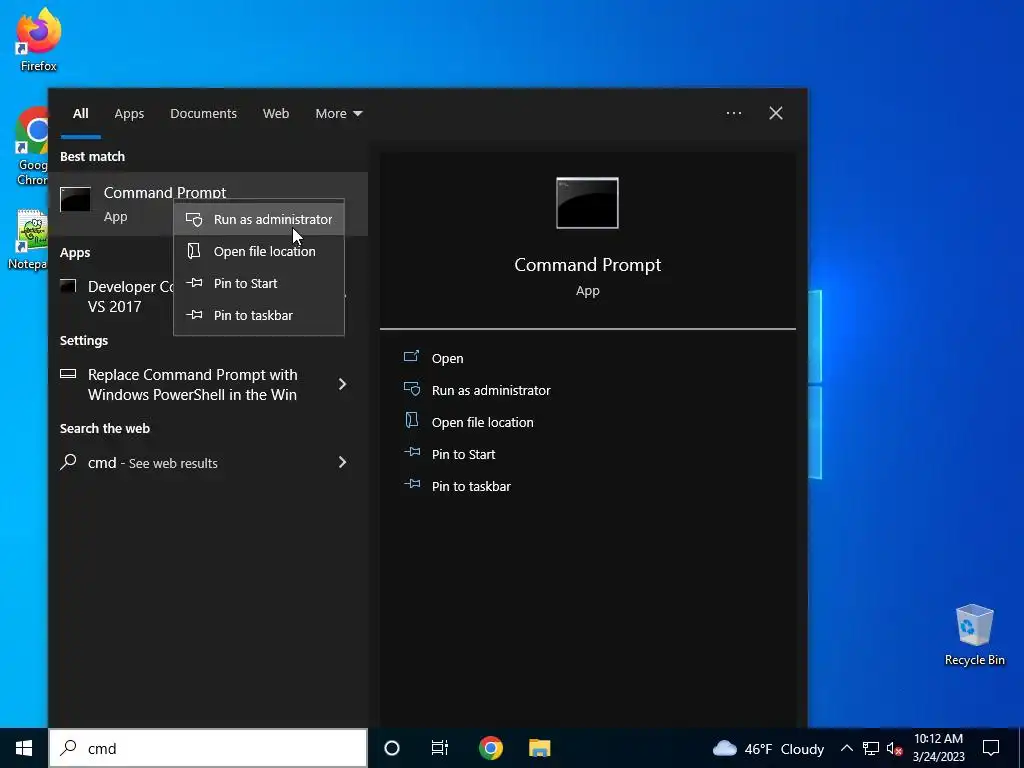Image resolution: width=1024 pixels, height=768 pixels.
Task: Expand the More filter dropdown
Action: (338, 114)
